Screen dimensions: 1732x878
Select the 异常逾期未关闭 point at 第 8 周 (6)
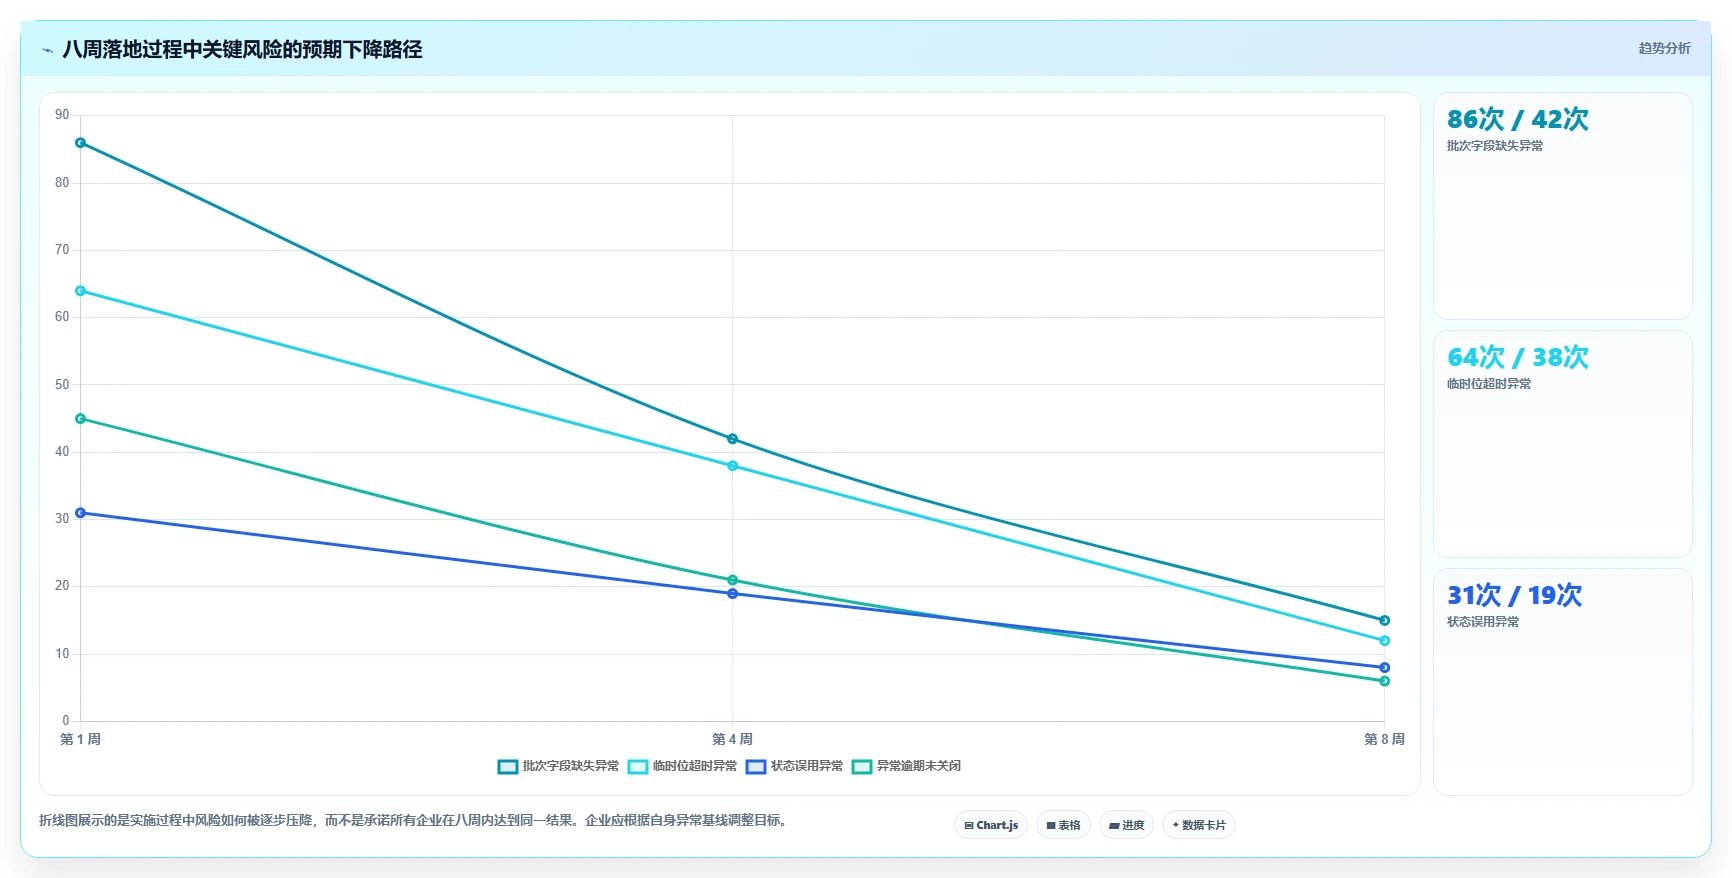[x=1384, y=681]
